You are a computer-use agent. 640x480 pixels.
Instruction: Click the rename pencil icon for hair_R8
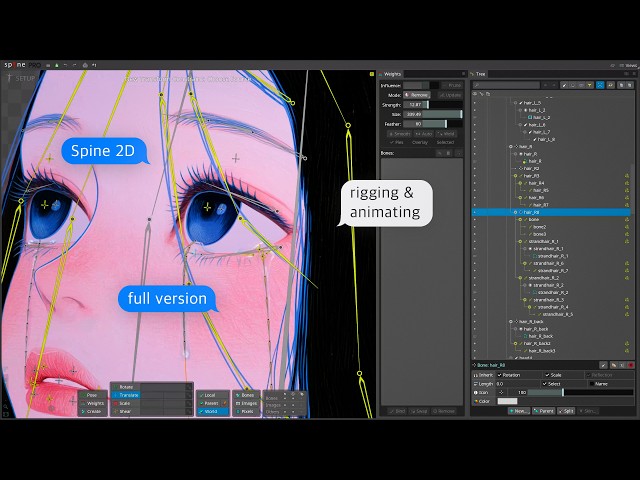coord(603,365)
